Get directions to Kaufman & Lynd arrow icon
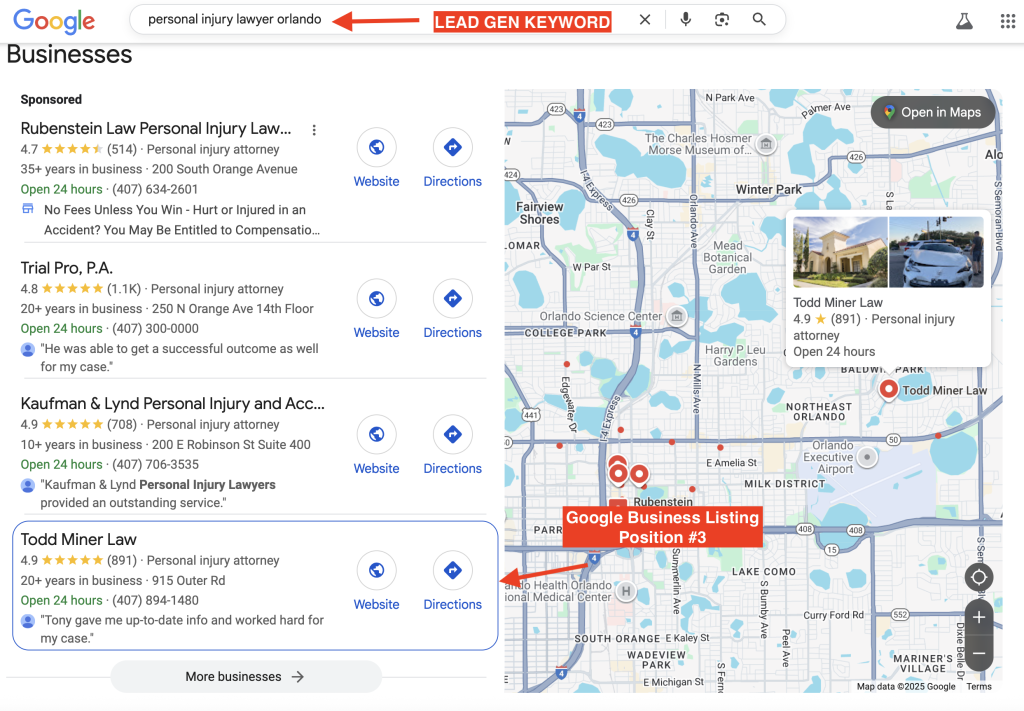This screenshot has height=711, width=1024. (453, 434)
